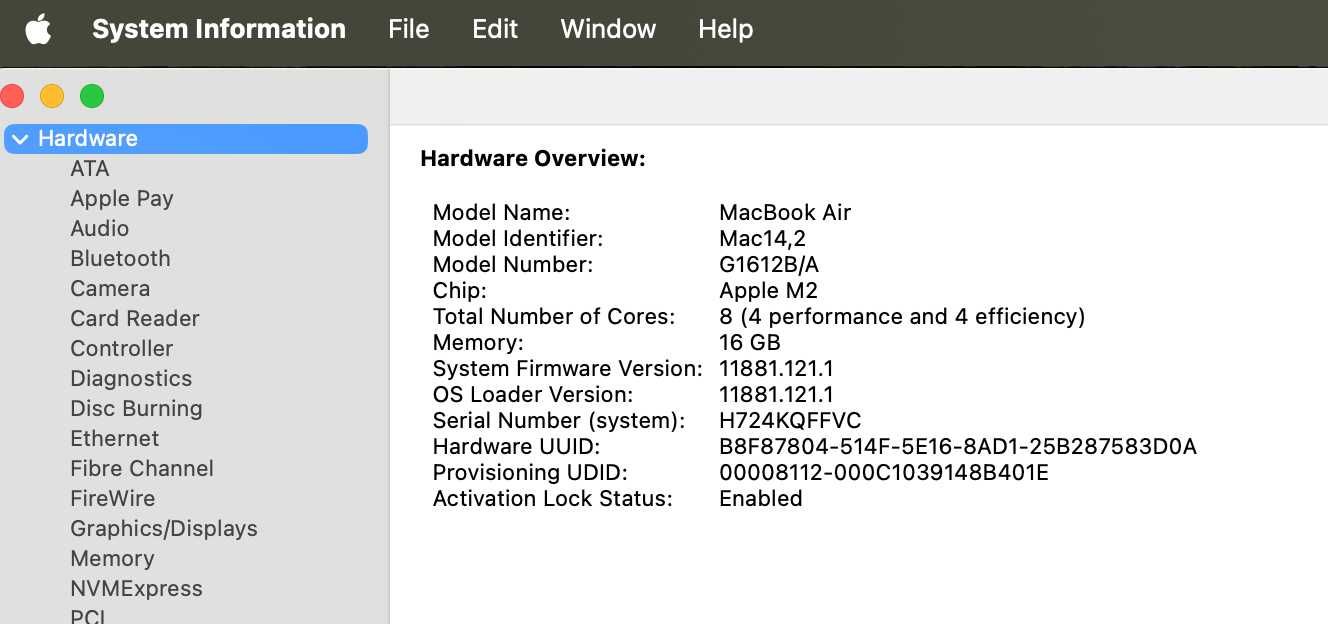Click the Provisioning UDID value
The image size is (1328, 624).
884,472
